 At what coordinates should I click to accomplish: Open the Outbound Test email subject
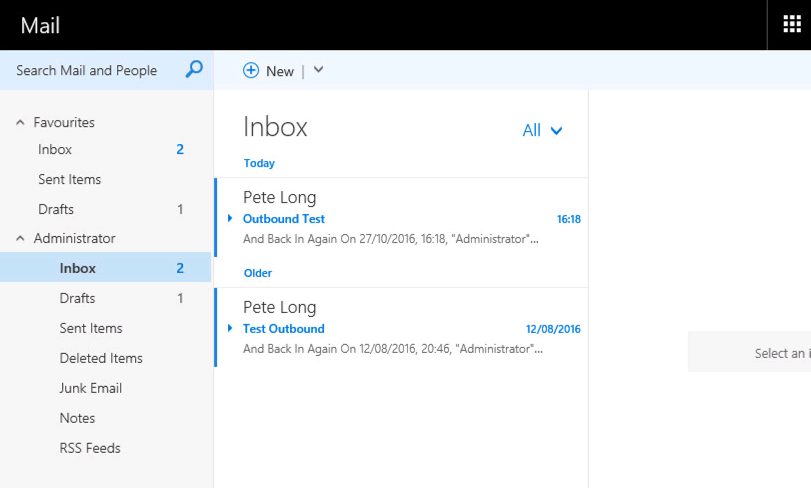tap(283, 219)
